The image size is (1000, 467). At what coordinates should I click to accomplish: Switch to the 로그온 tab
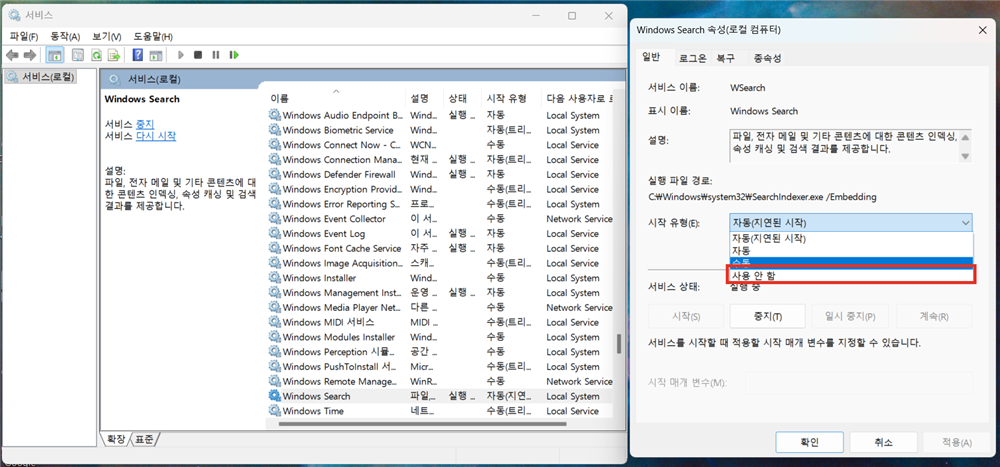tap(692, 58)
